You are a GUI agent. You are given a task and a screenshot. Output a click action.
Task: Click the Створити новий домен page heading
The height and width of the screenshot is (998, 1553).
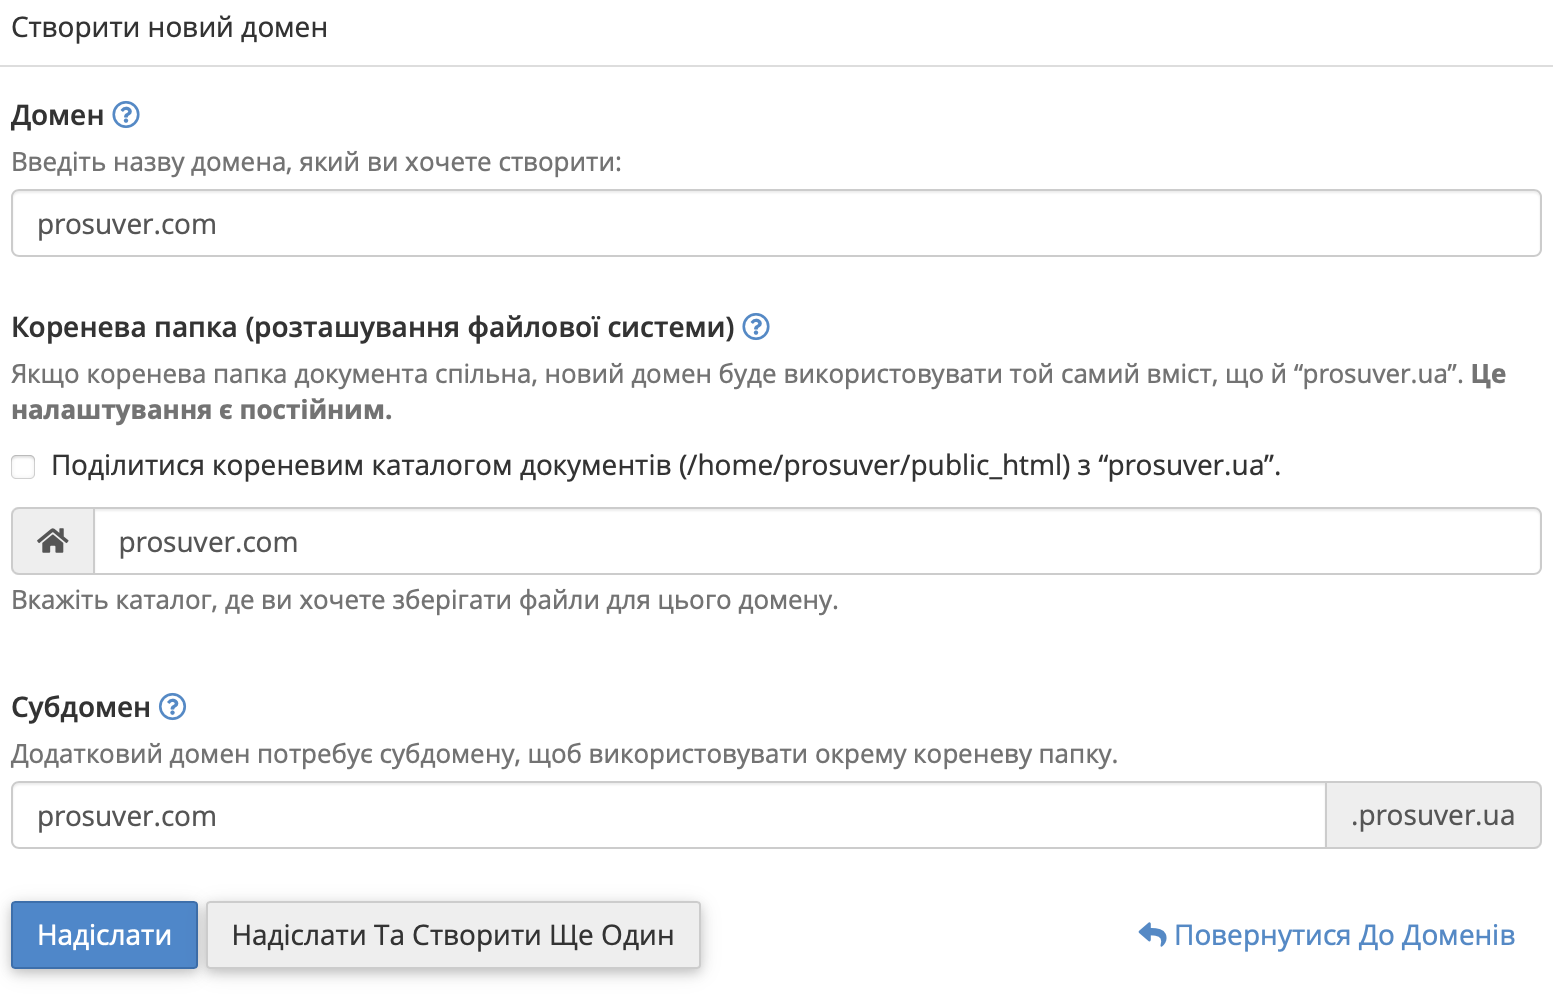[168, 27]
